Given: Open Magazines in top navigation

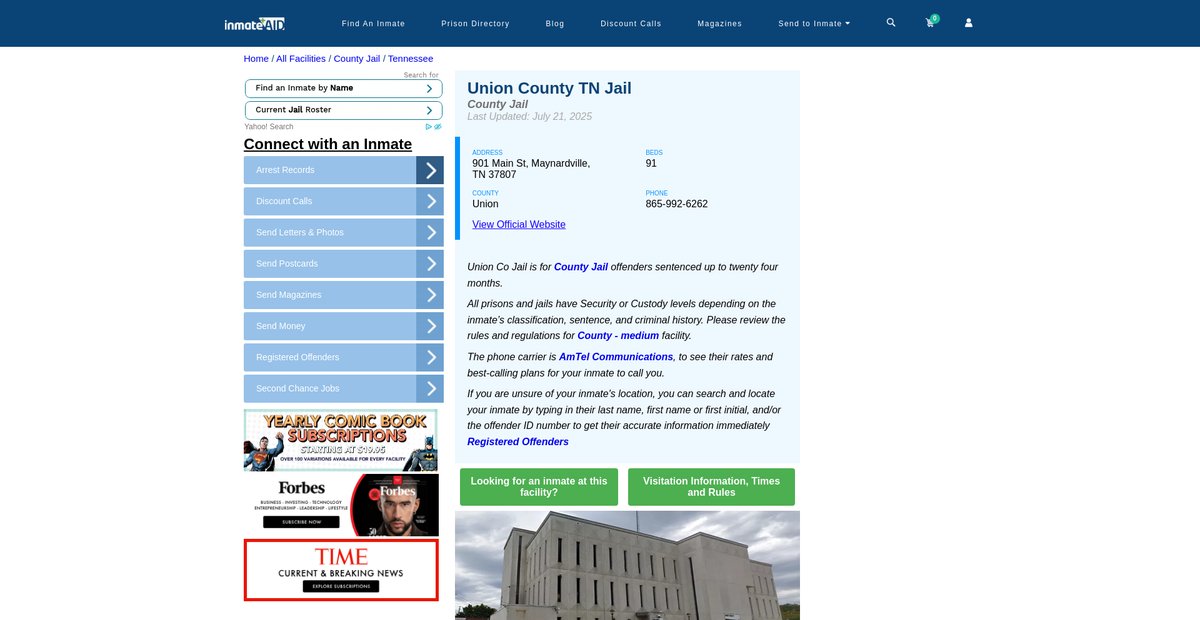Looking at the screenshot, I should 720,23.
